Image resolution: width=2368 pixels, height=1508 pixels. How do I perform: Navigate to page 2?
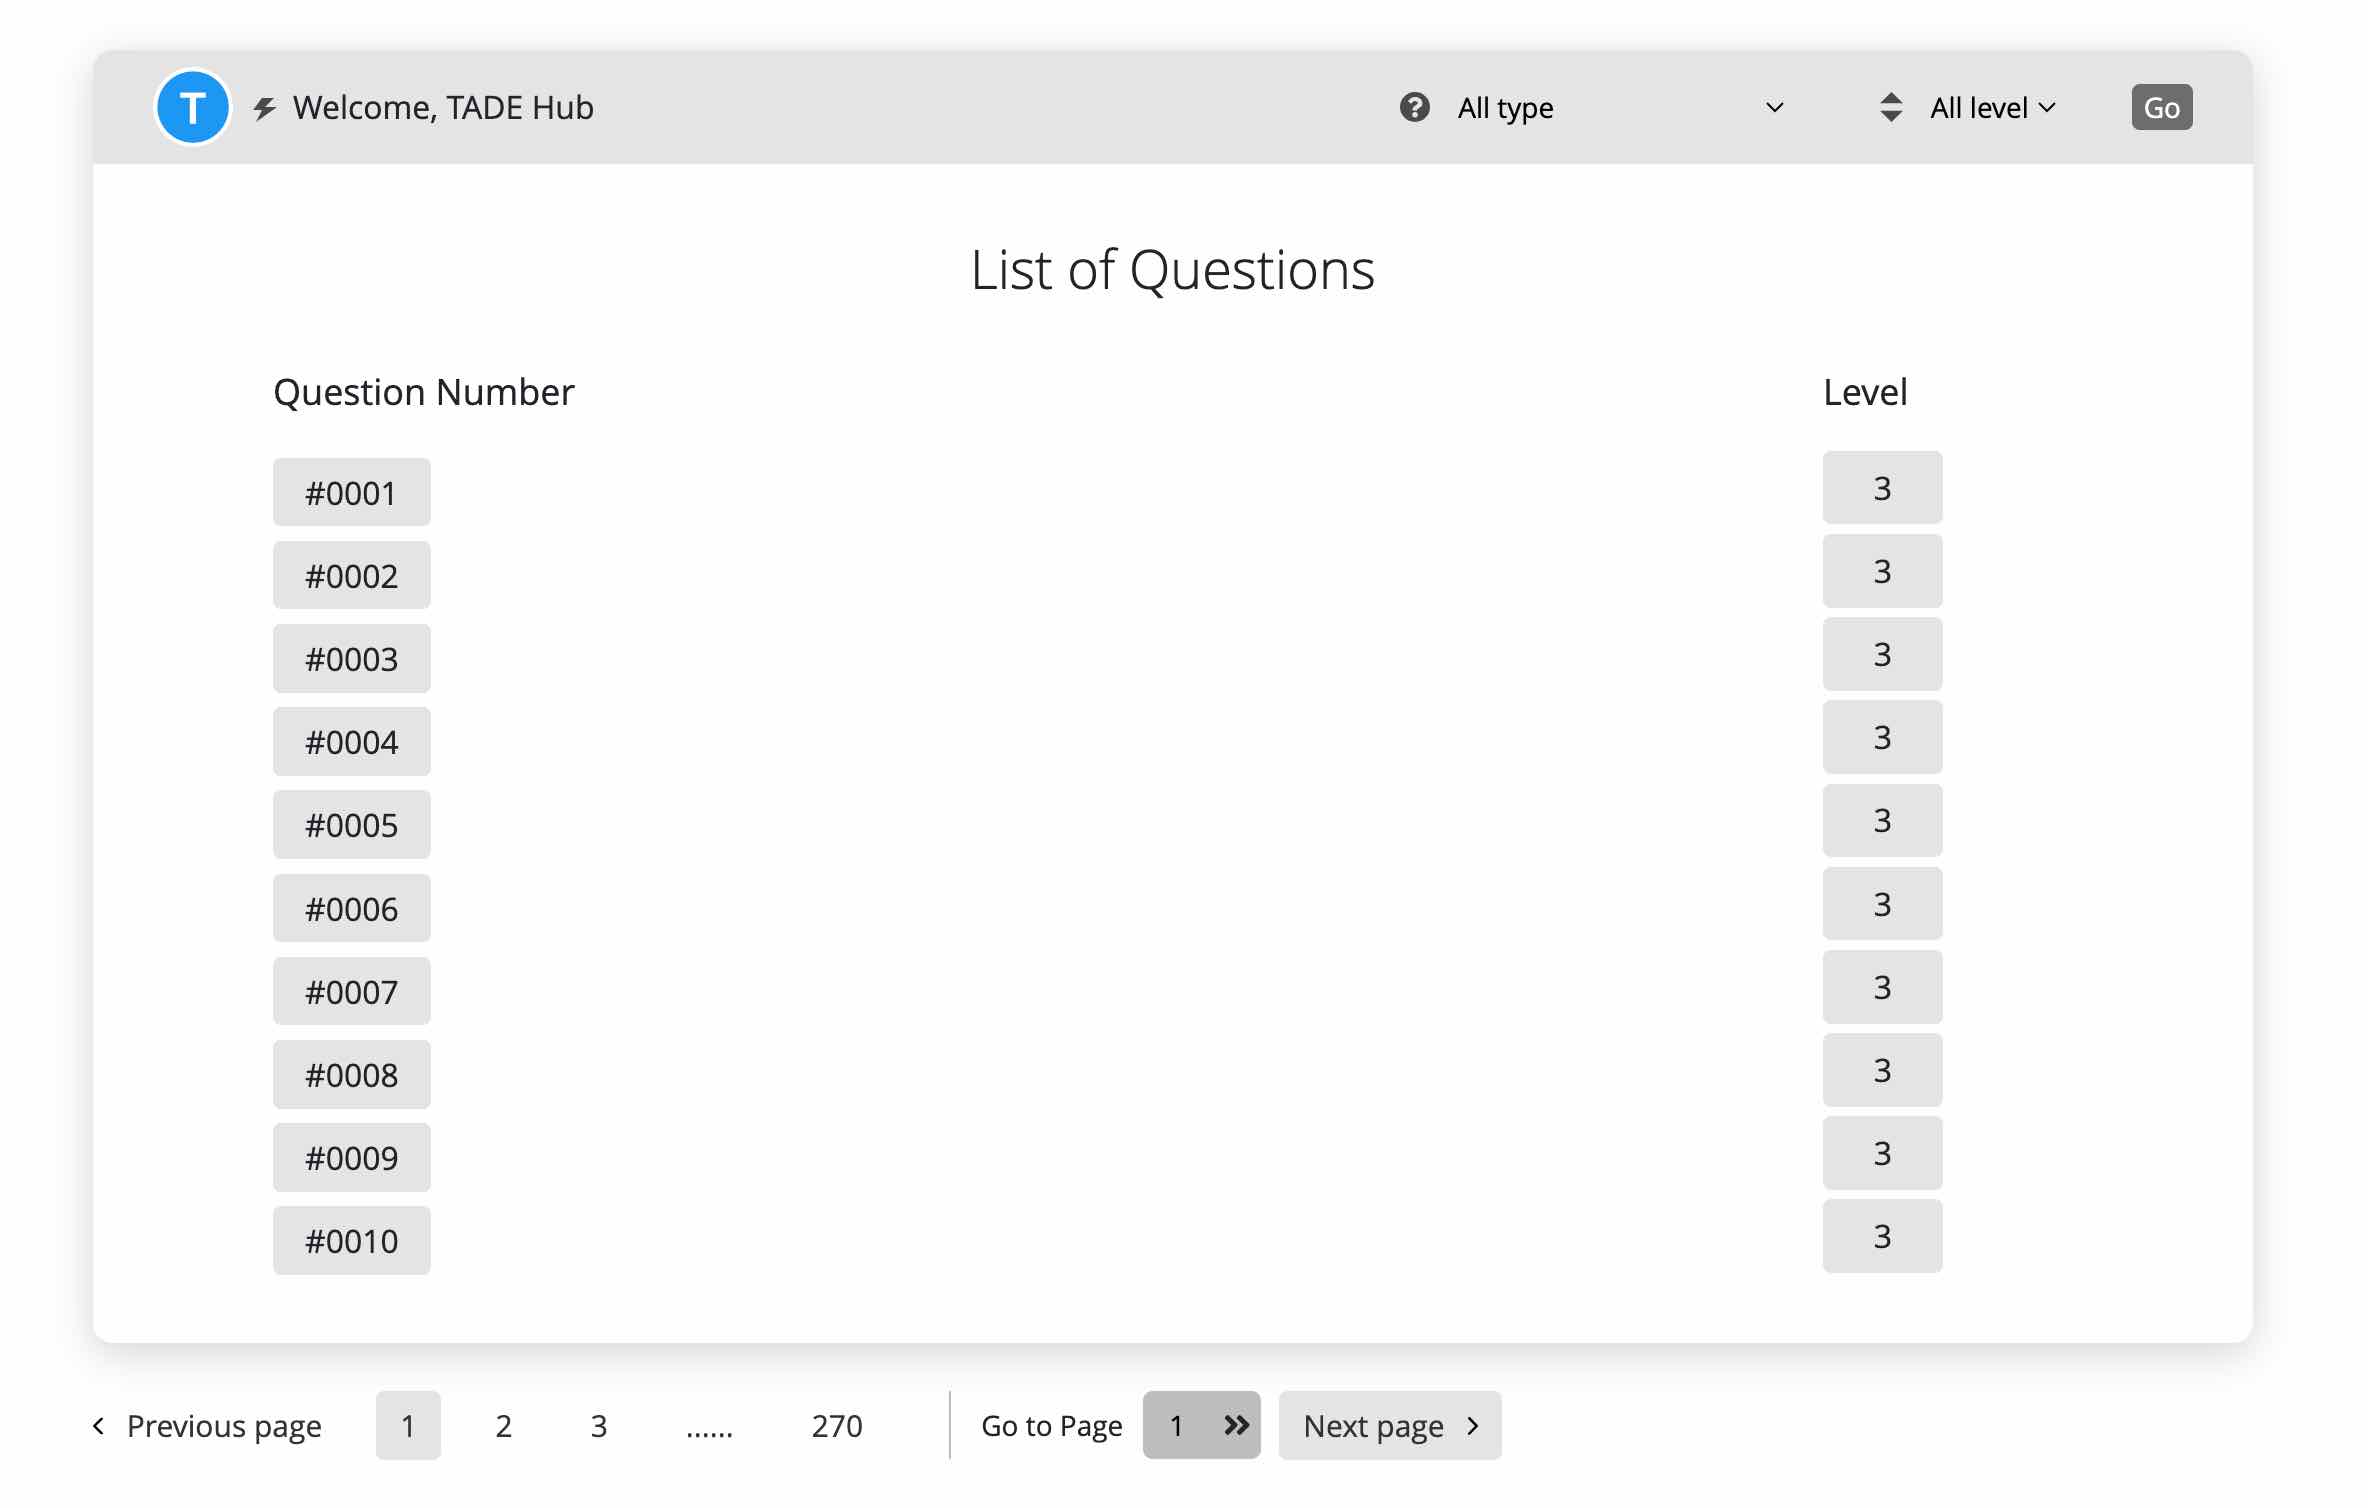(502, 1425)
